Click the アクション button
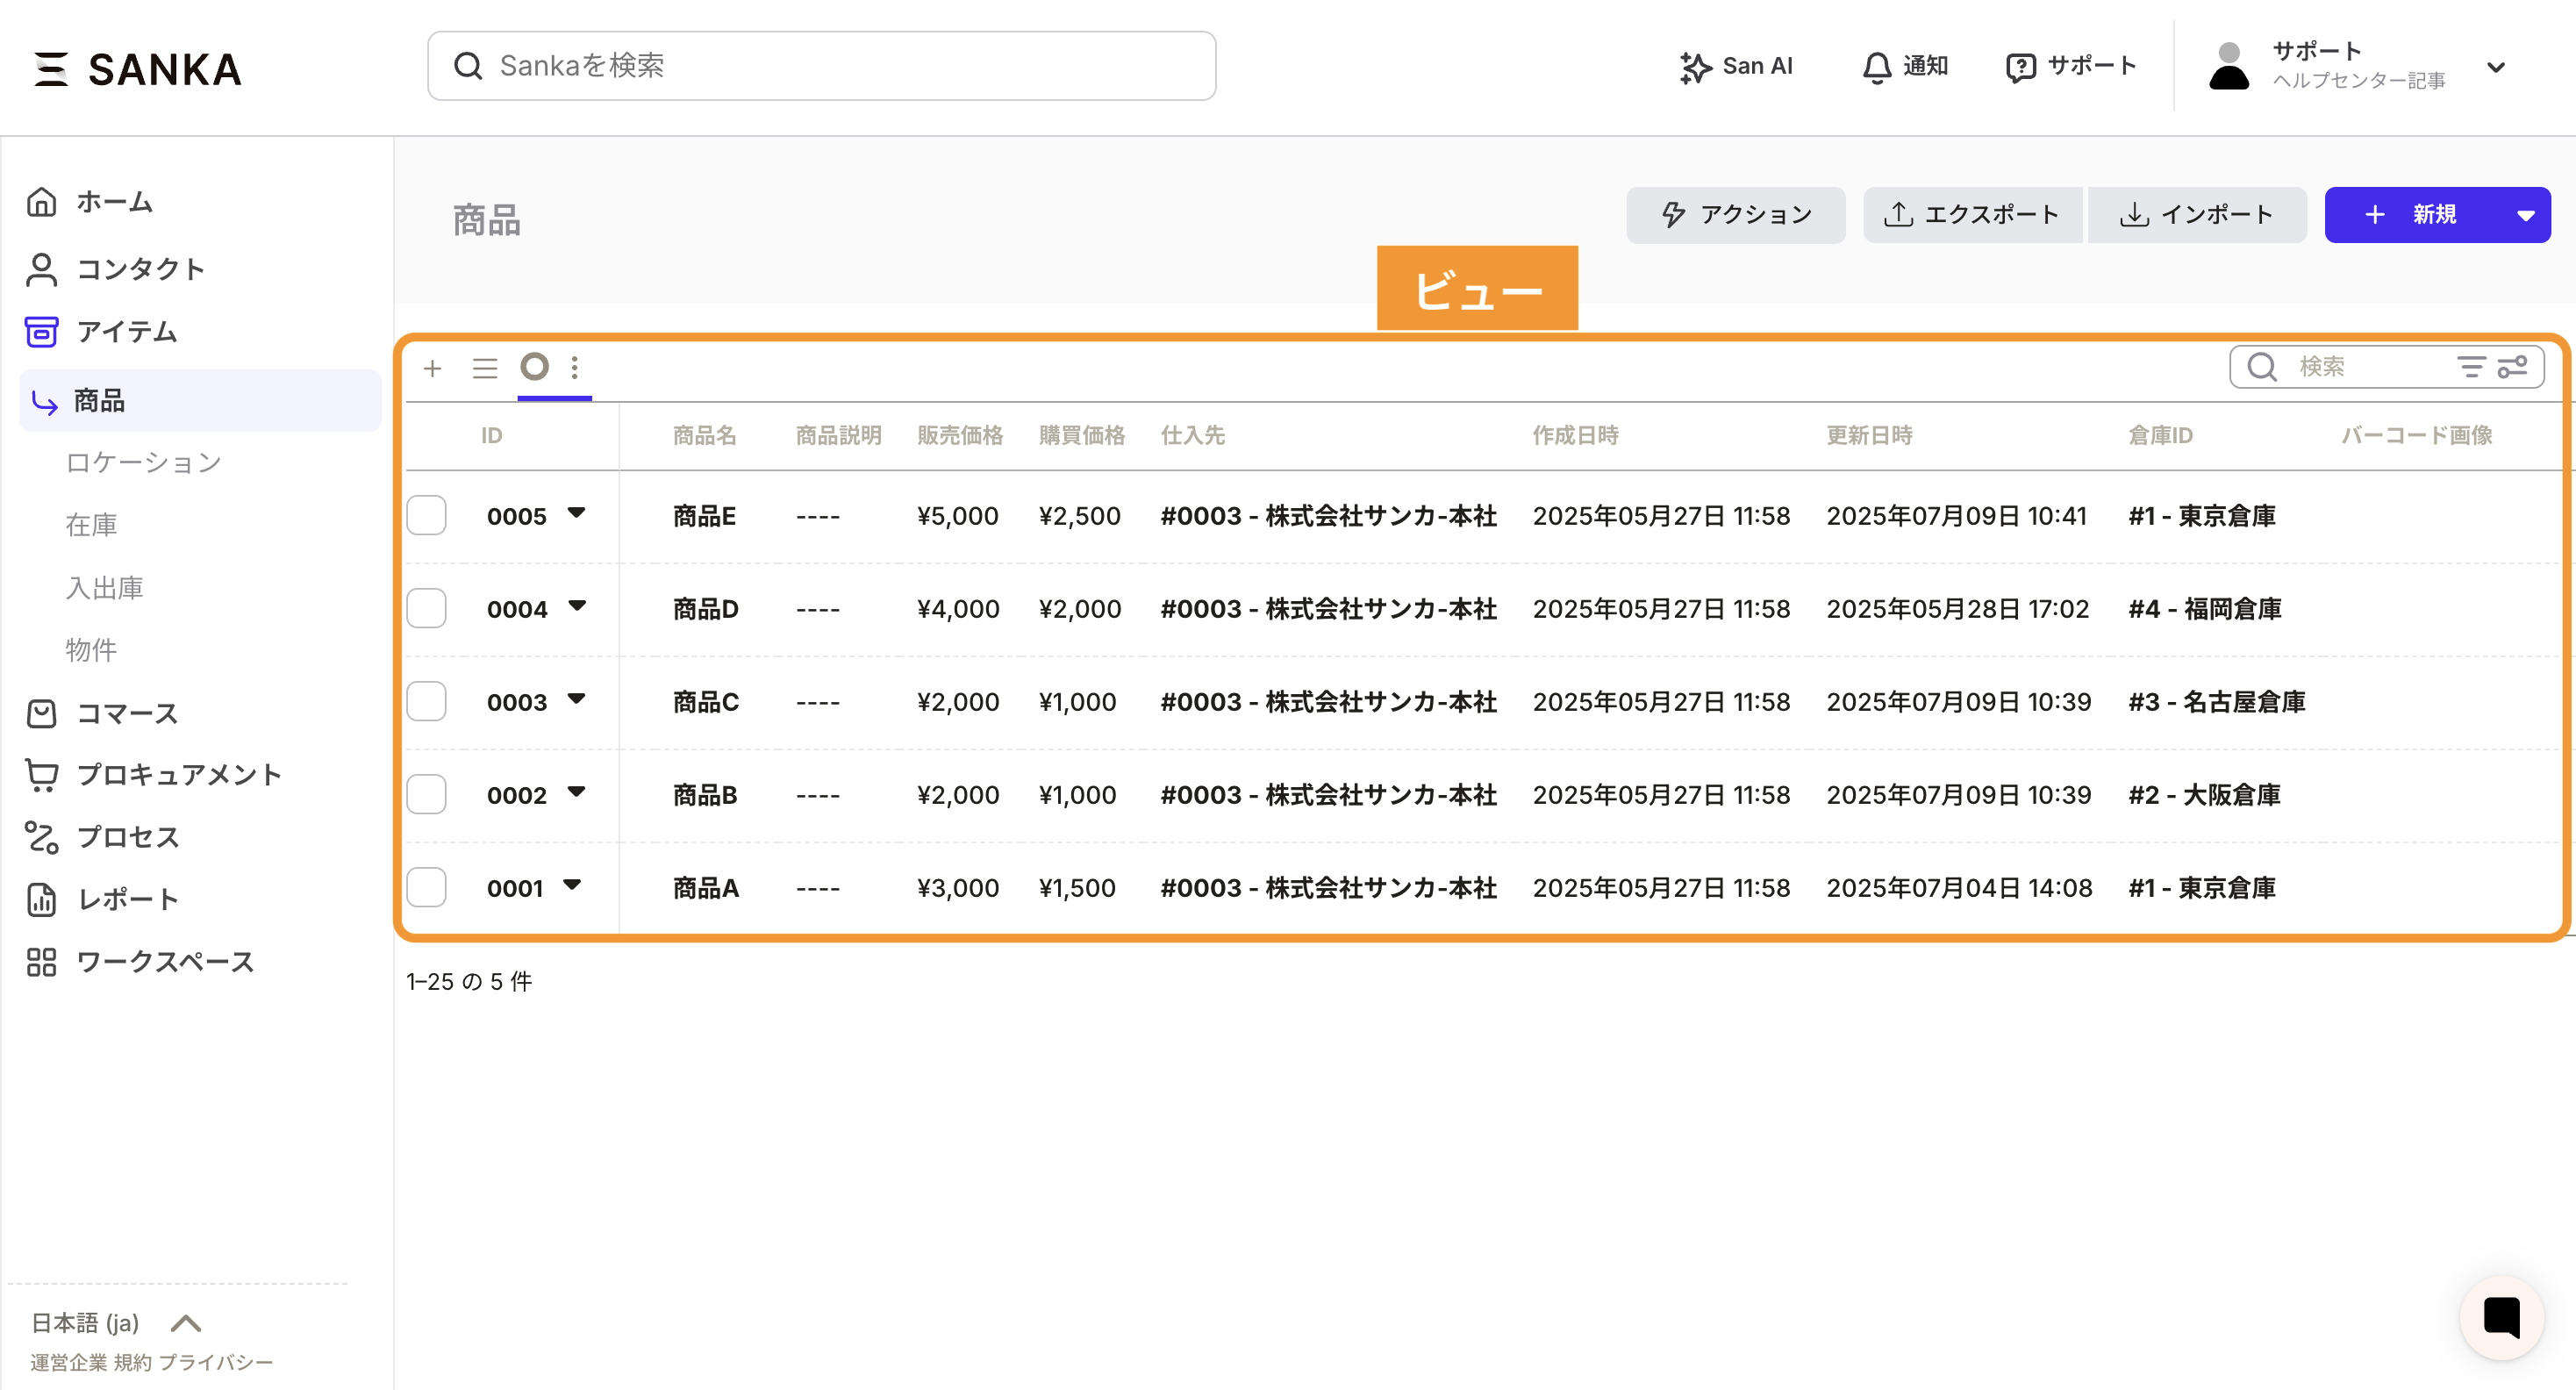This screenshot has width=2576, height=1390. (1735, 215)
